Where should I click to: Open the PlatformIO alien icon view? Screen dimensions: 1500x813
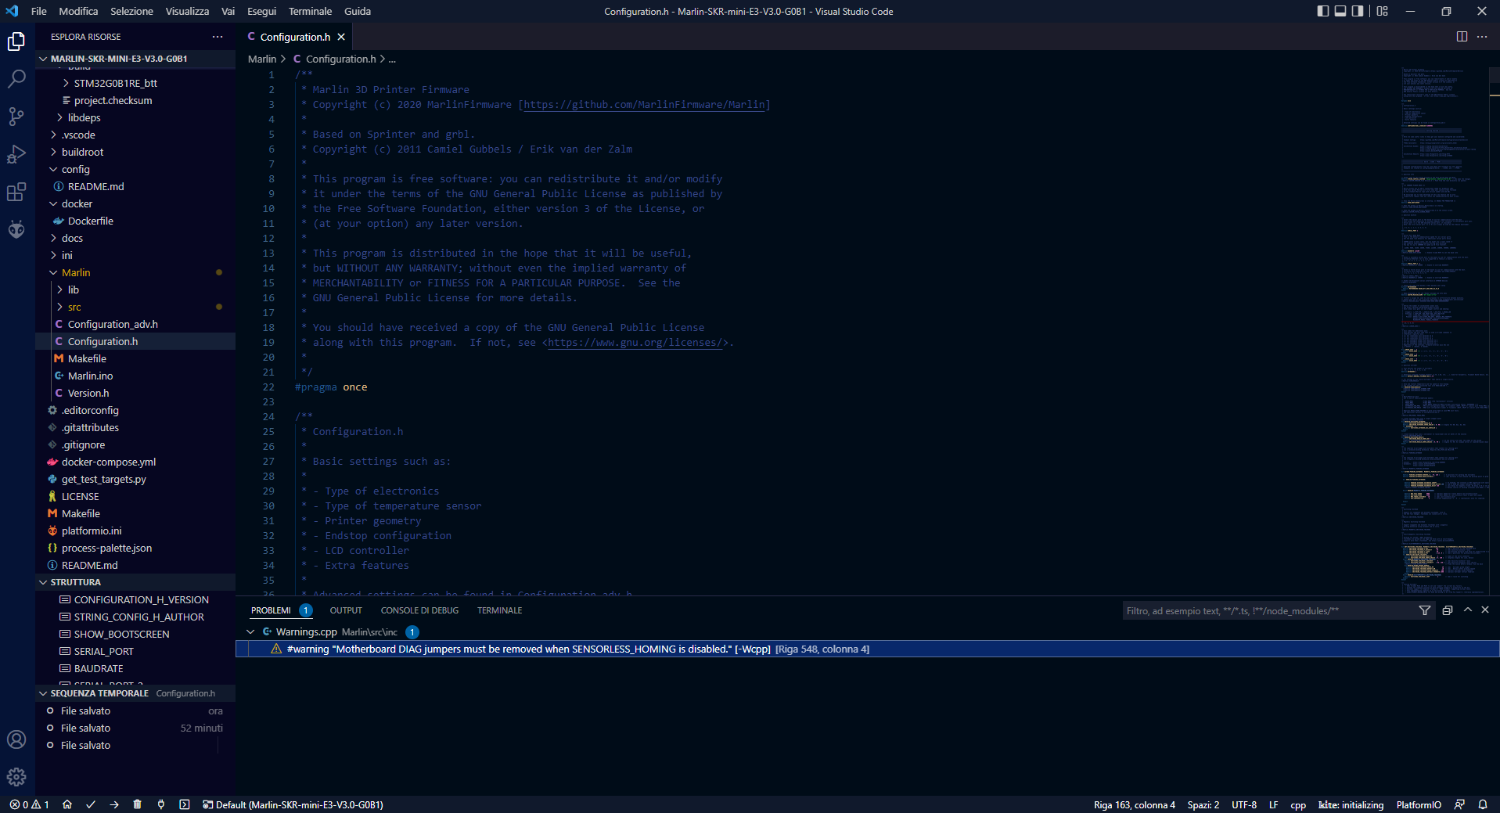[x=16, y=230]
